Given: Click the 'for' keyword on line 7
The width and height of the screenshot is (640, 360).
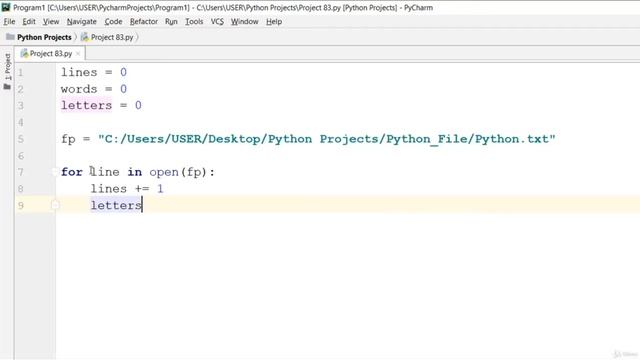Looking at the screenshot, I should point(72,172).
